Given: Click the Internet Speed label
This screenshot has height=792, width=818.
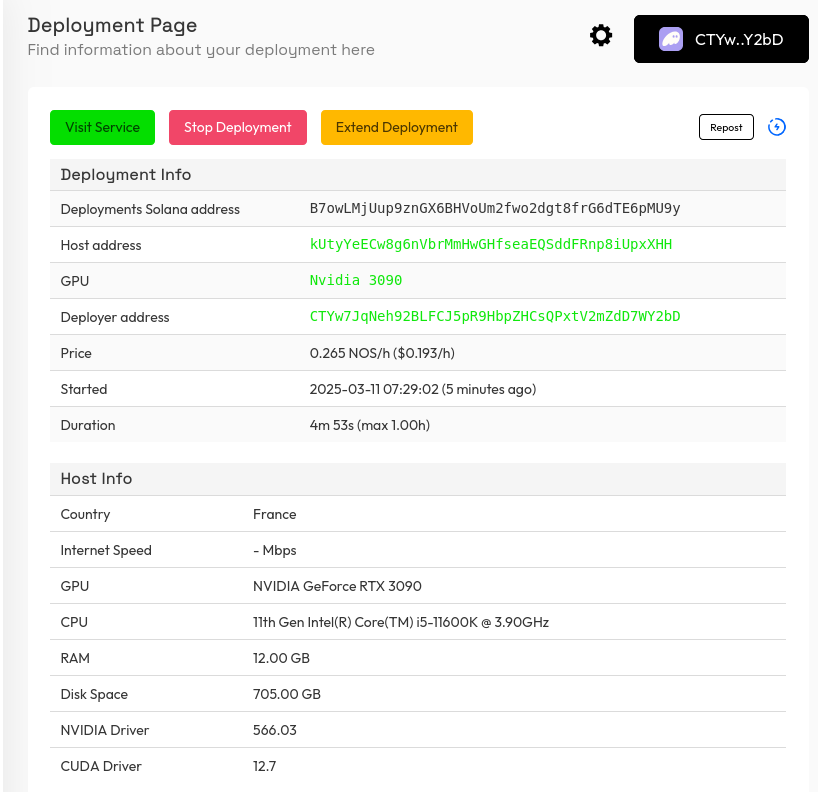Looking at the screenshot, I should (x=106, y=550).
